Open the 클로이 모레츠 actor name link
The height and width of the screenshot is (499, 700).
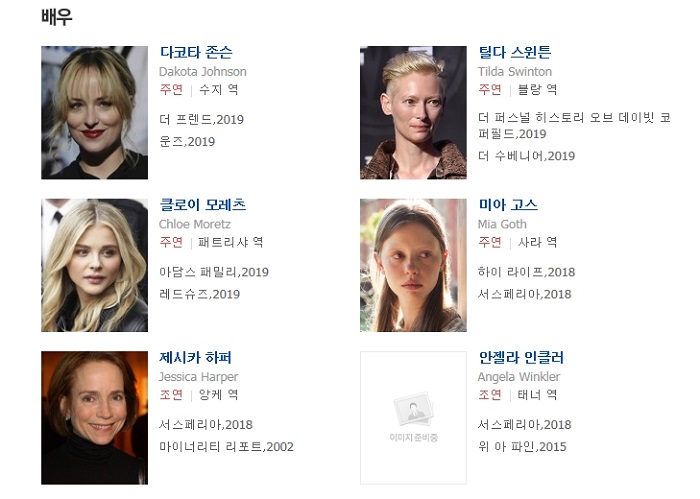203,205
